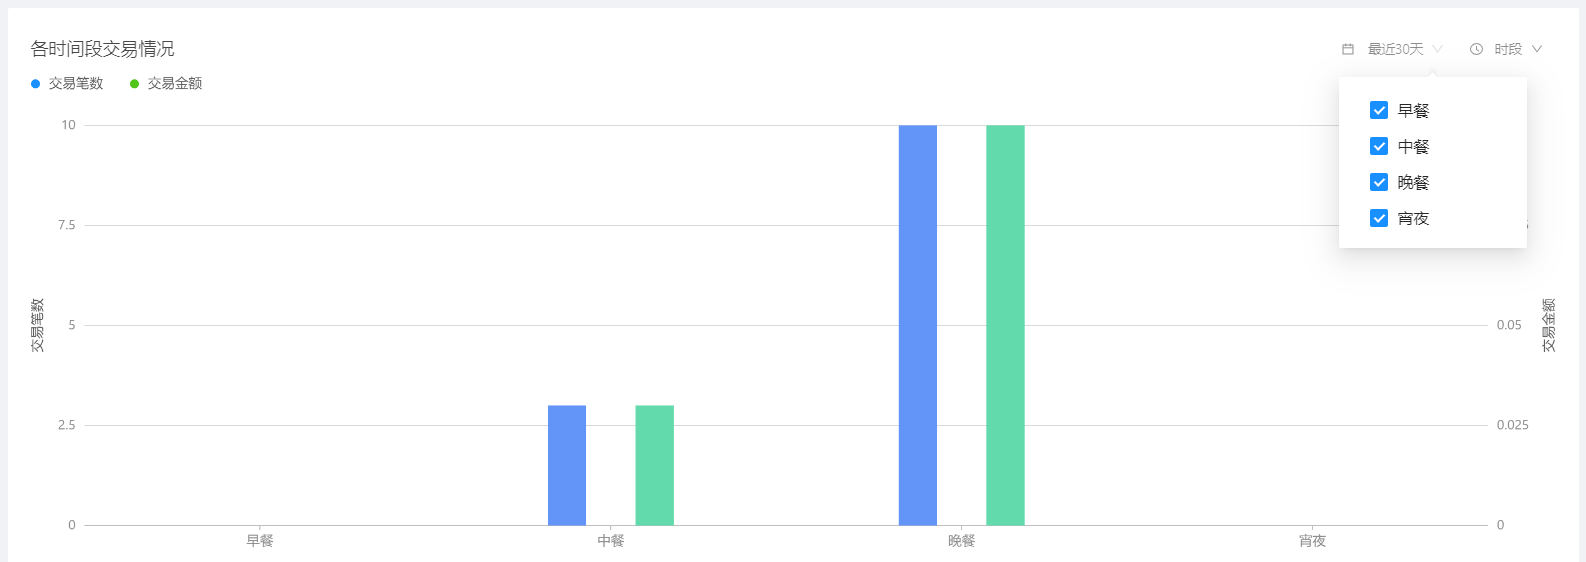1586x562 pixels.
Task: Disable the 宵夜 checkbox
Action: coord(1379,218)
